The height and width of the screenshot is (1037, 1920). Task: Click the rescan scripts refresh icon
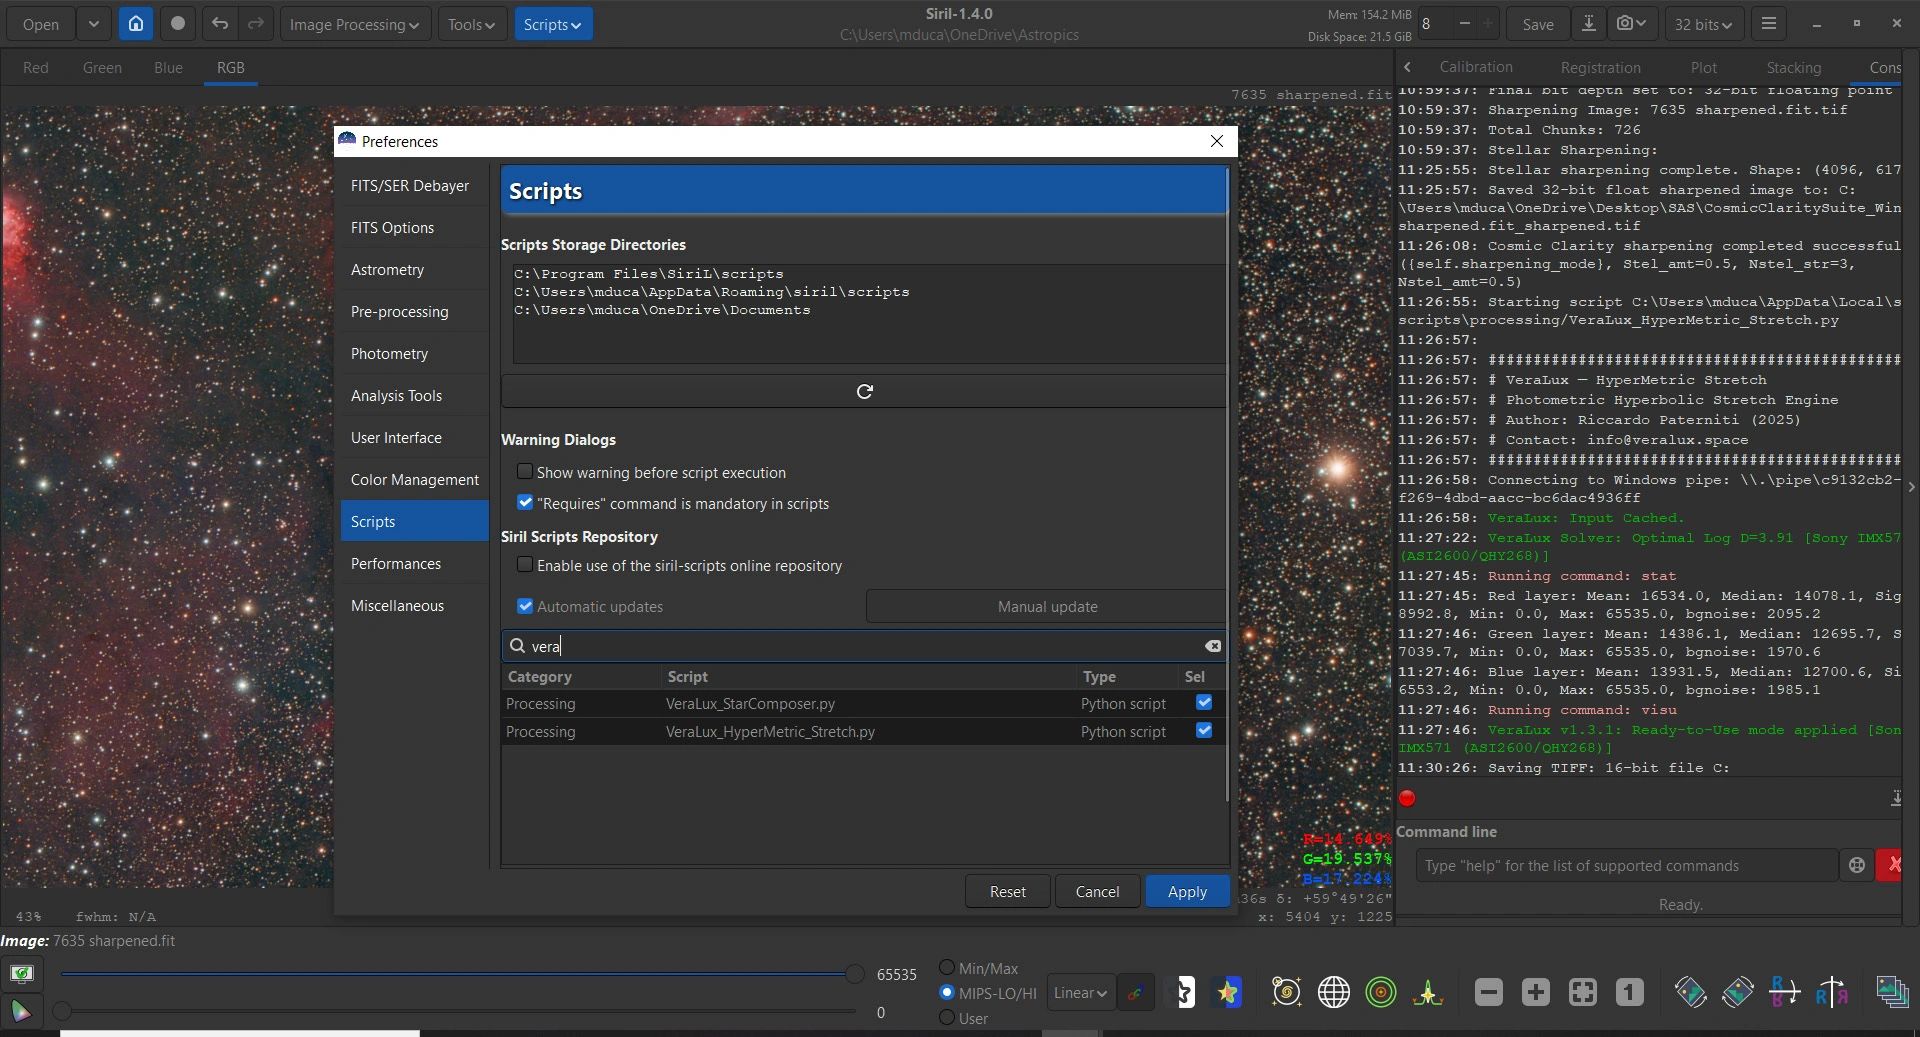click(x=865, y=391)
